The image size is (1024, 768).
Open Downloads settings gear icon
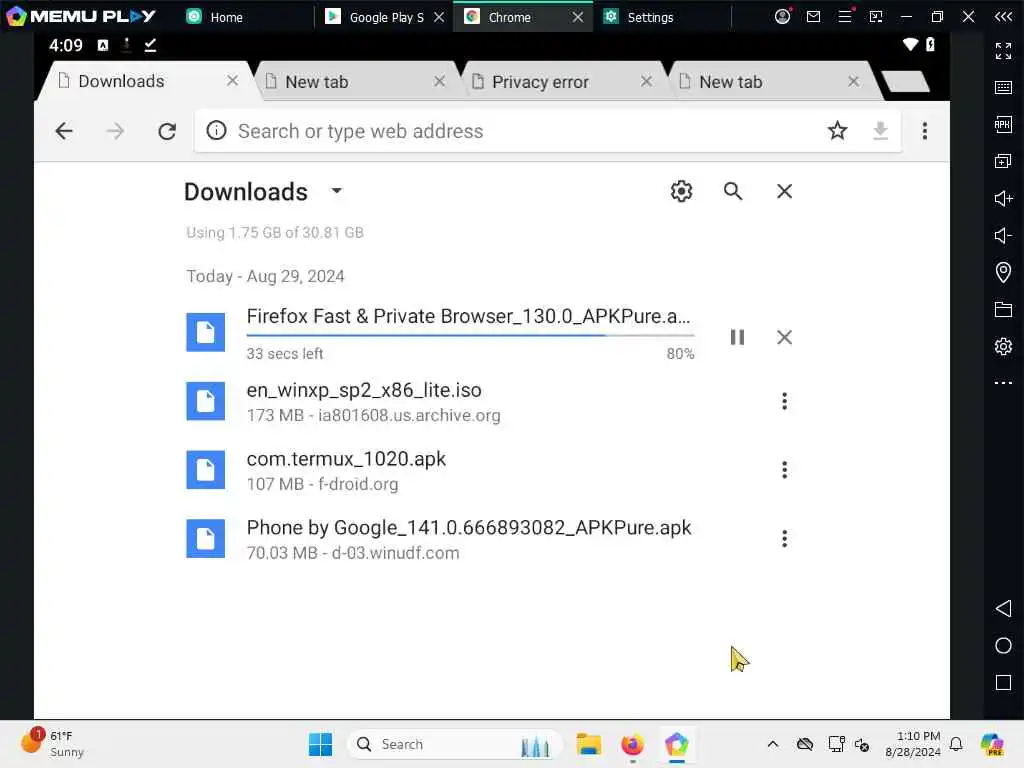[x=681, y=191]
